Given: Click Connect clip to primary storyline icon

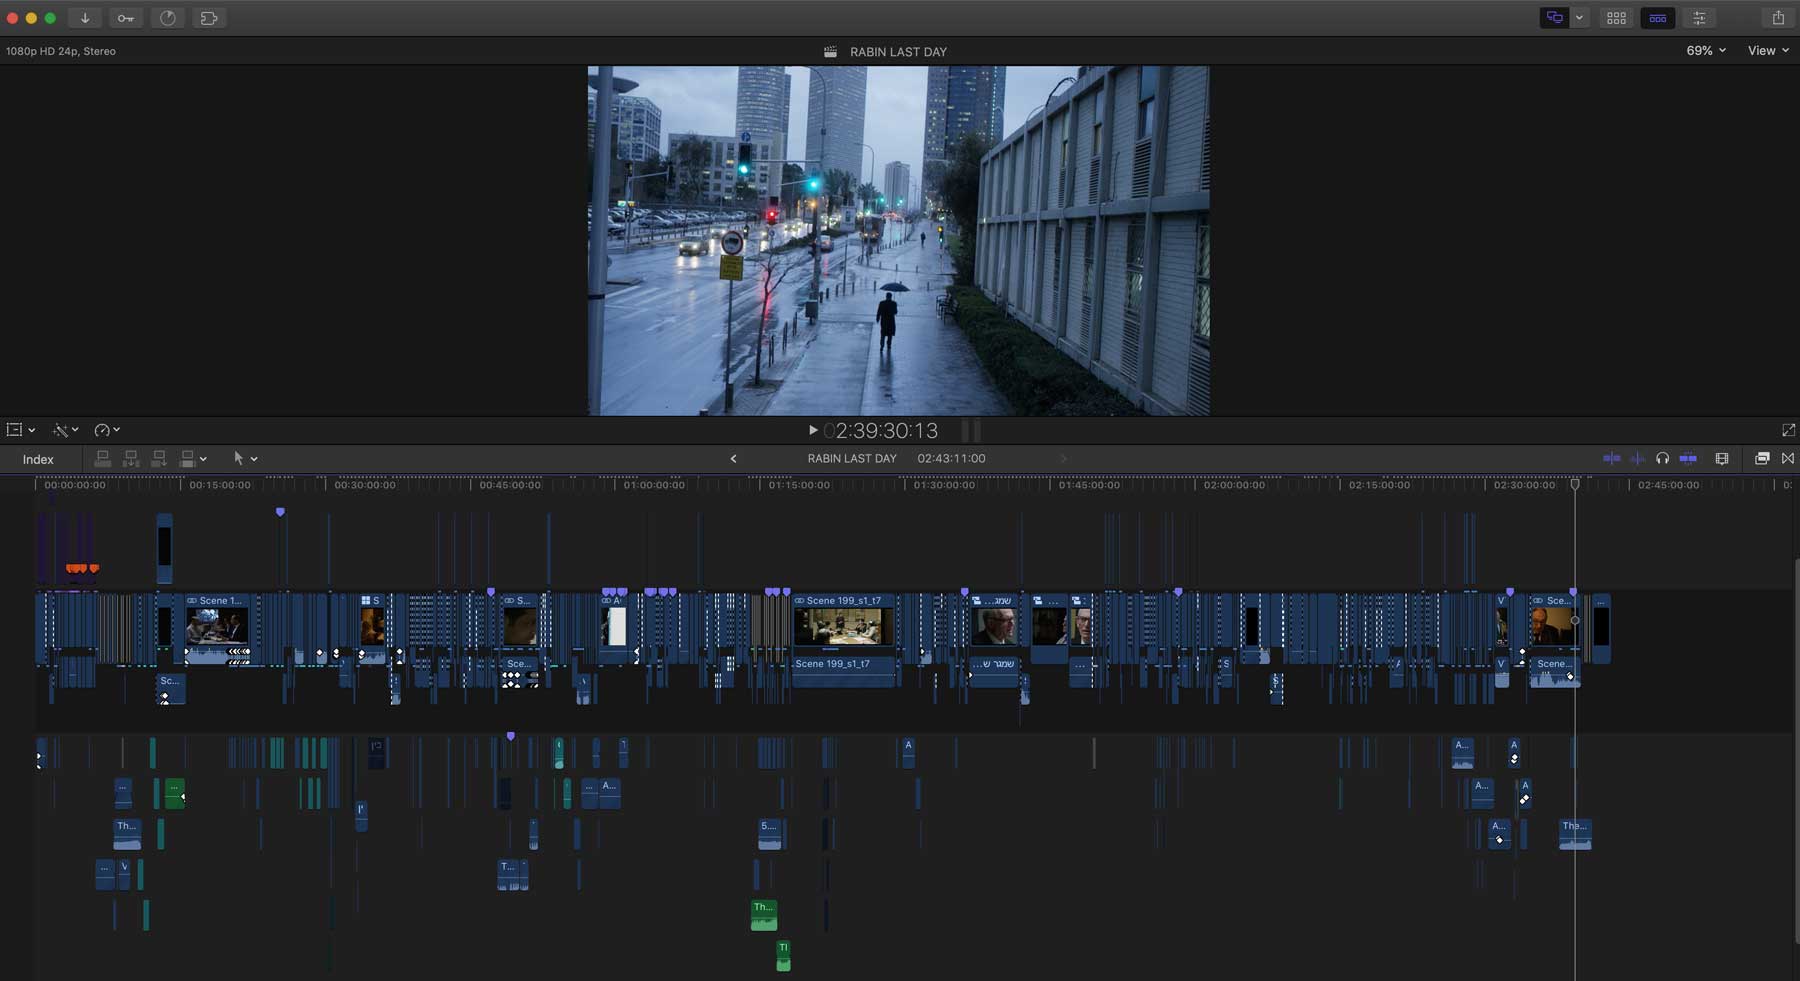Looking at the screenshot, I should [102, 459].
